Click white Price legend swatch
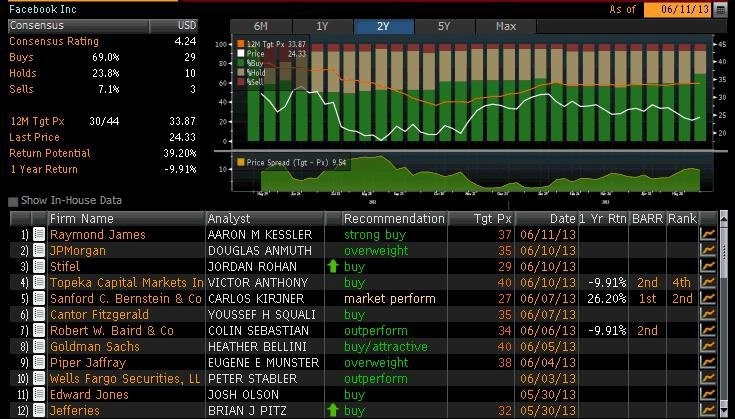Viewport: 735px width, 419px height. (x=241, y=53)
